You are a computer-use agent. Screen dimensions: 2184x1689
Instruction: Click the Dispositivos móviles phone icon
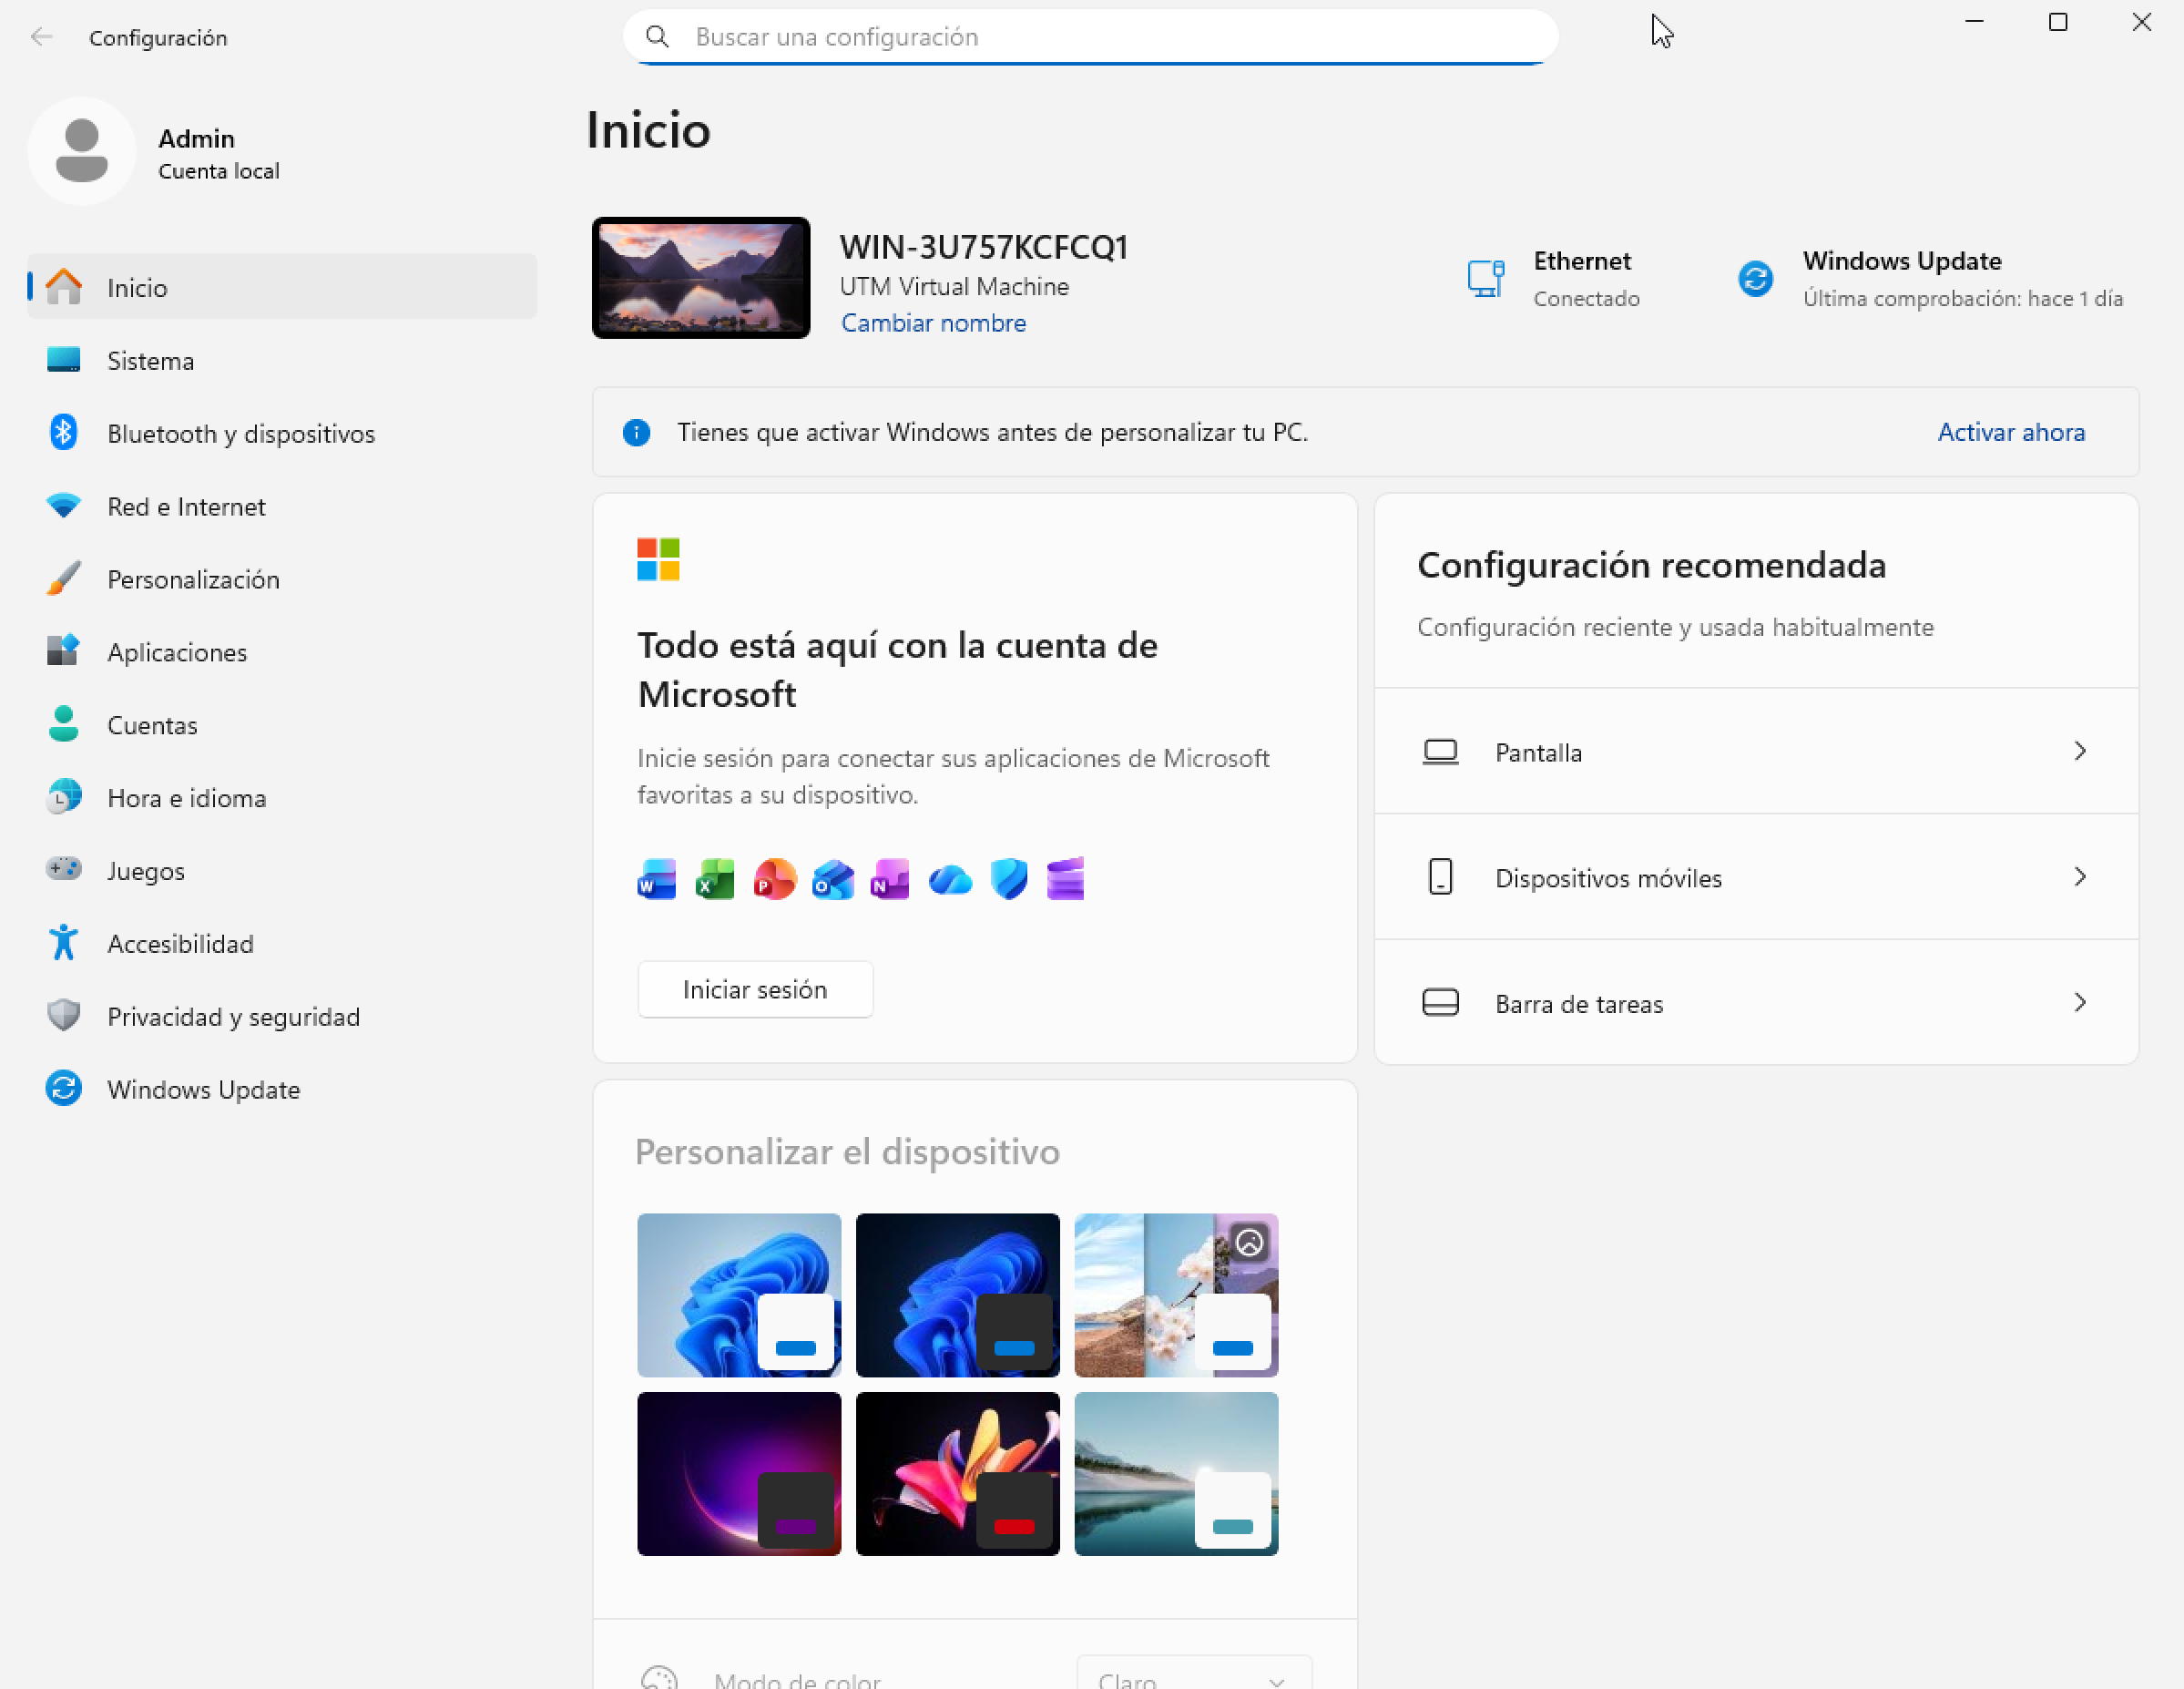(1440, 877)
